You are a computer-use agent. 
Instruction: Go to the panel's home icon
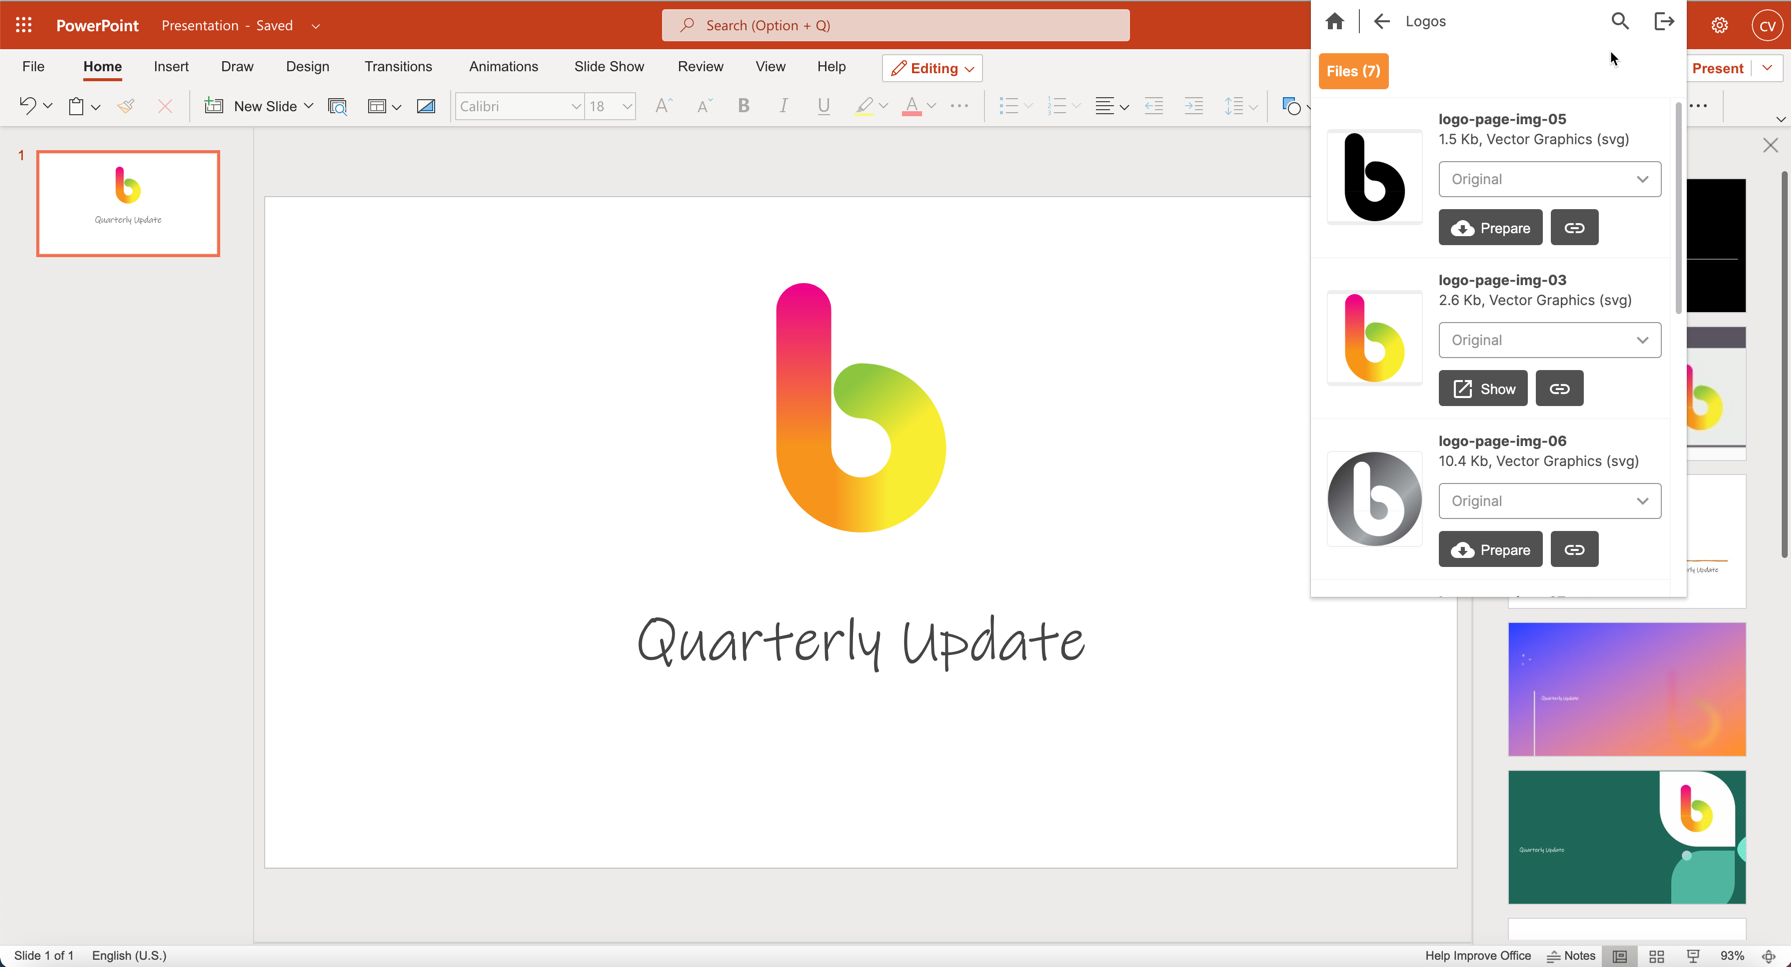[1334, 21]
